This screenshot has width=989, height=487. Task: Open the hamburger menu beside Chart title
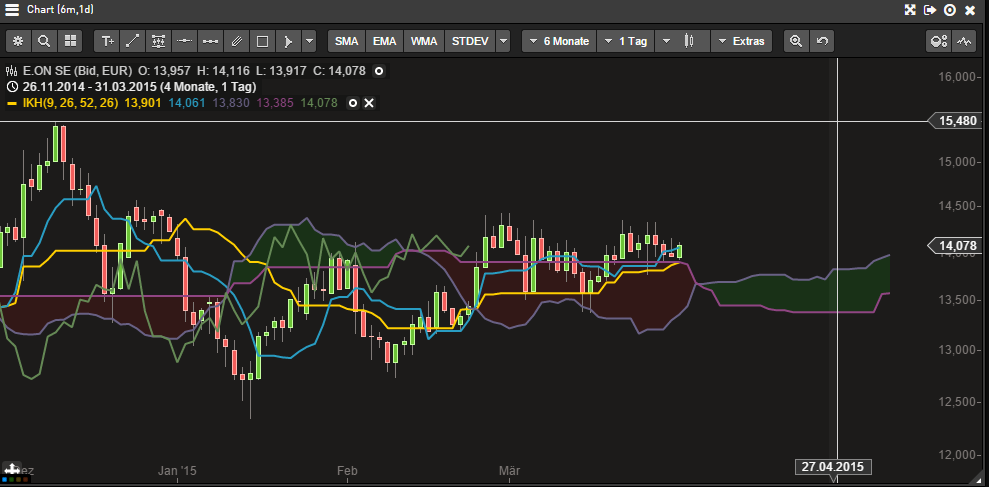pyautogui.click(x=12, y=9)
